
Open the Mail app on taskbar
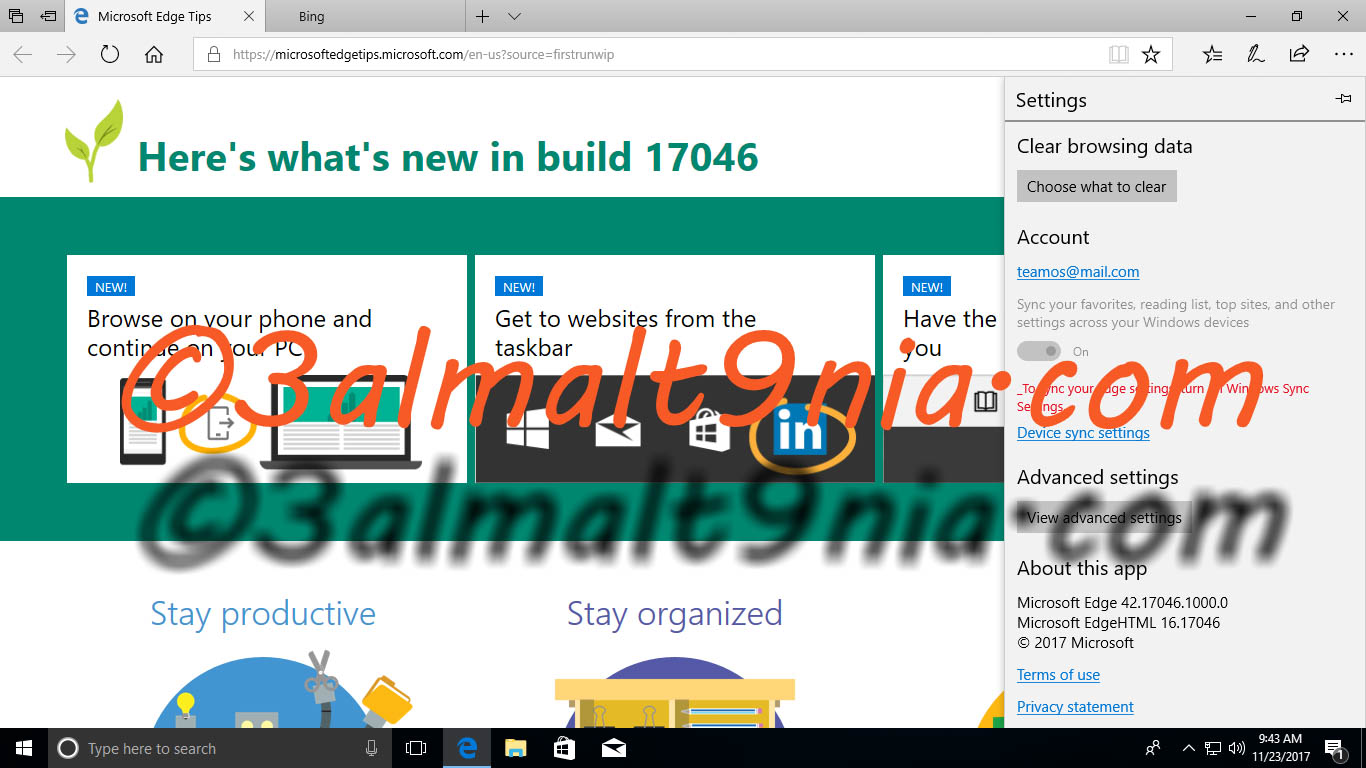click(614, 748)
